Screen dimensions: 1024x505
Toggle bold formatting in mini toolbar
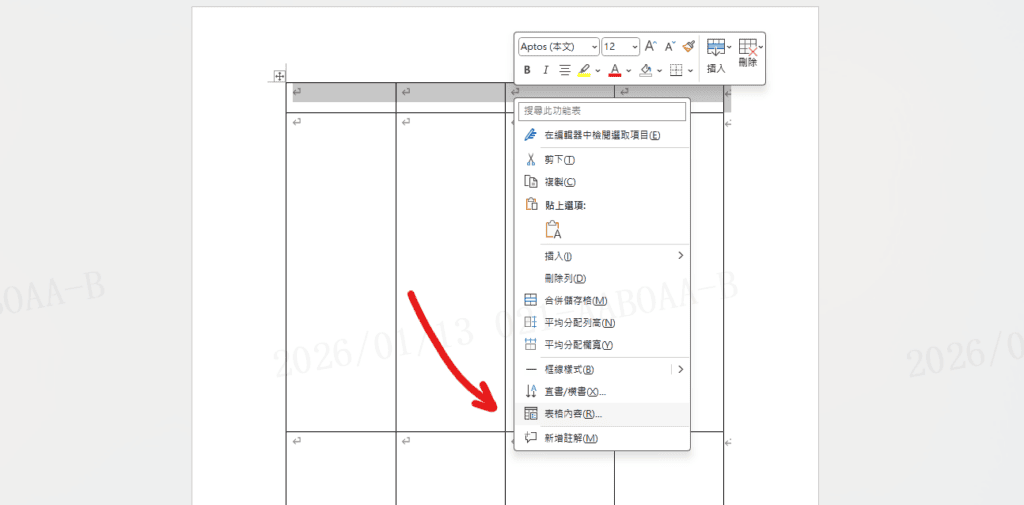coord(527,70)
